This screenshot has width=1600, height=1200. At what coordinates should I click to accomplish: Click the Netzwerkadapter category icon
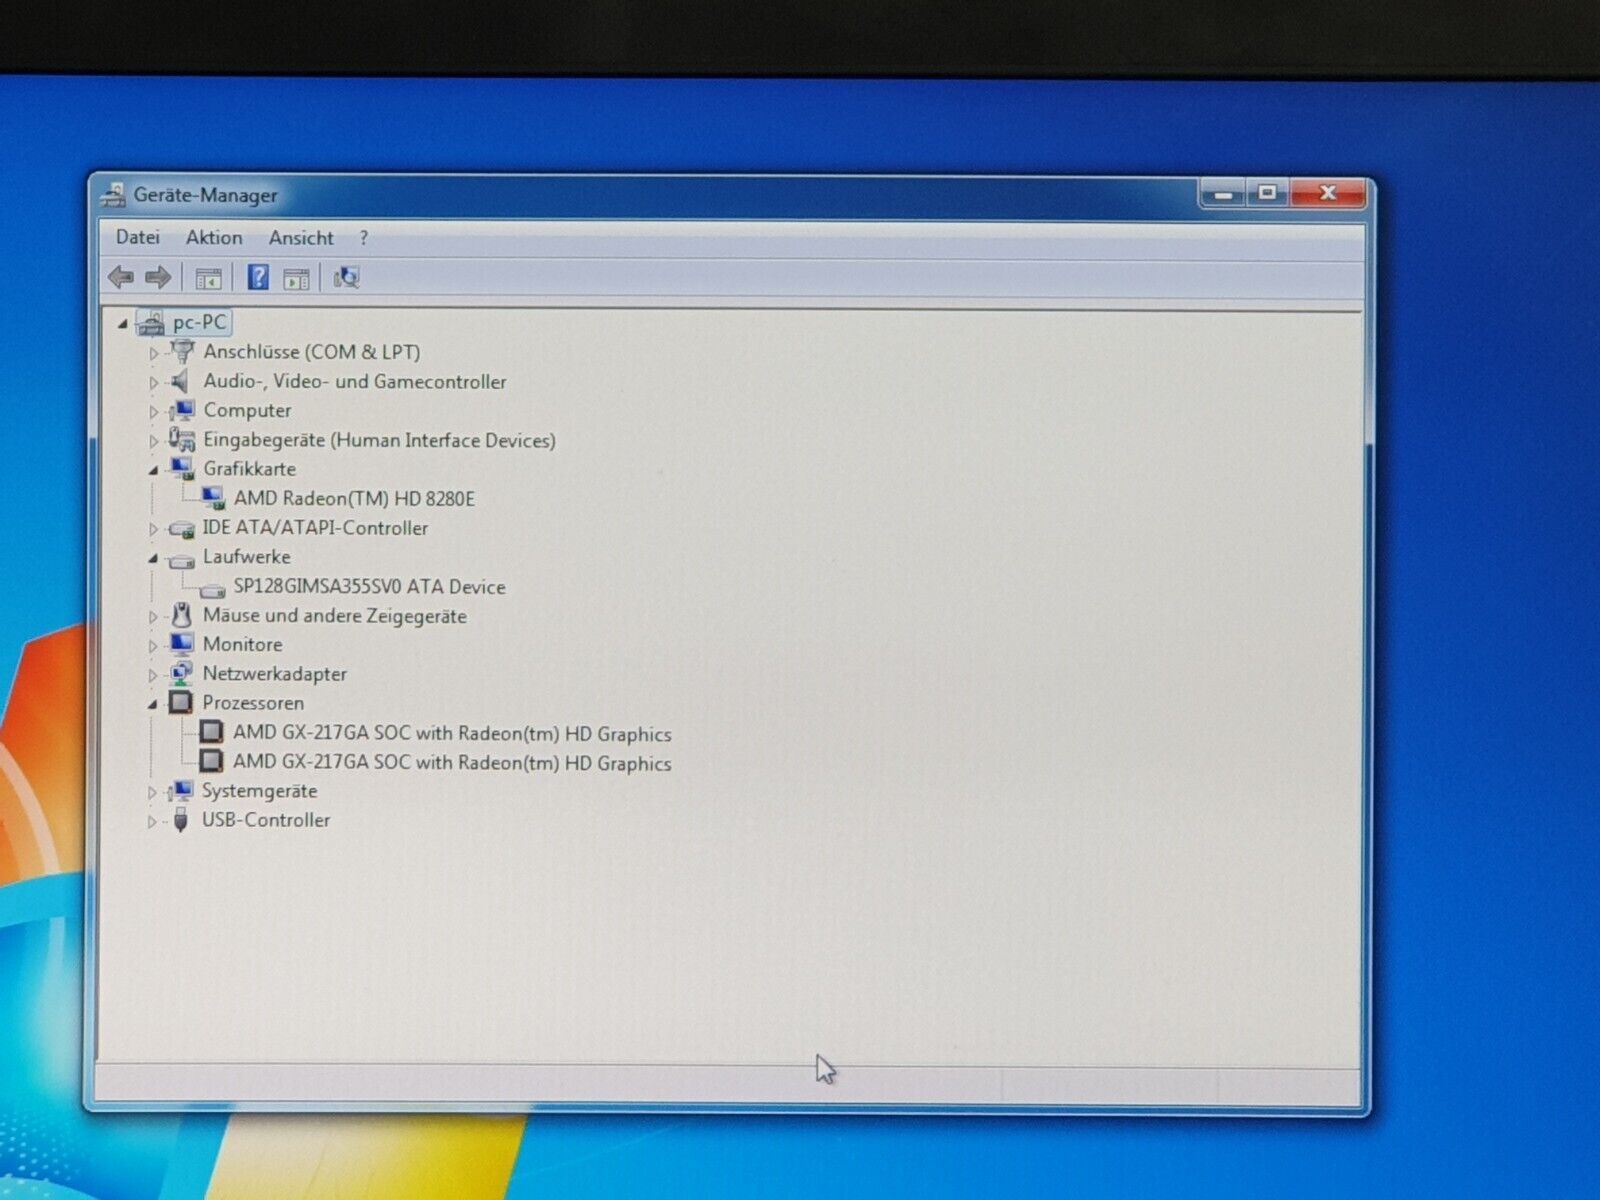pos(181,674)
